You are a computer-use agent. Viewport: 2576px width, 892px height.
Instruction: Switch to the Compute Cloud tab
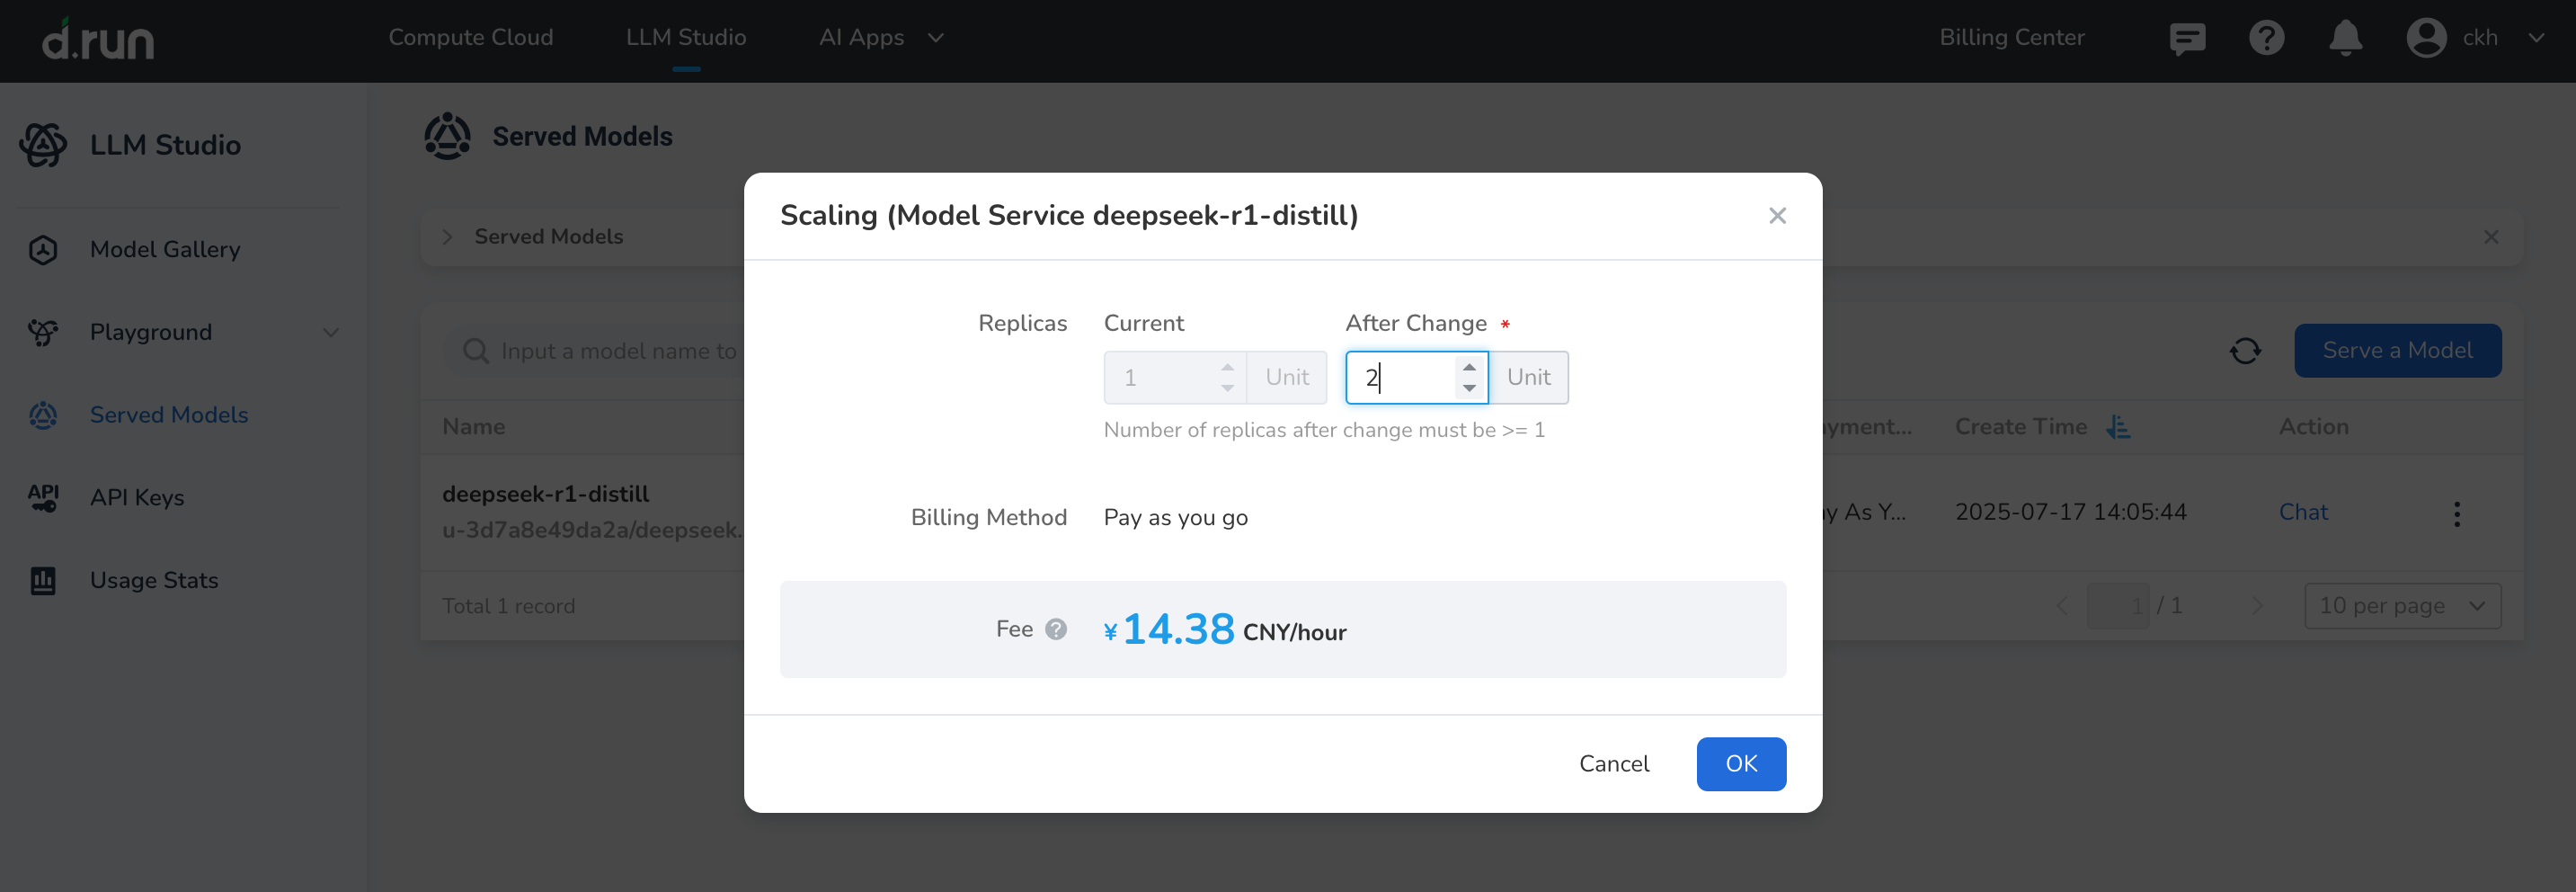click(x=470, y=38)
